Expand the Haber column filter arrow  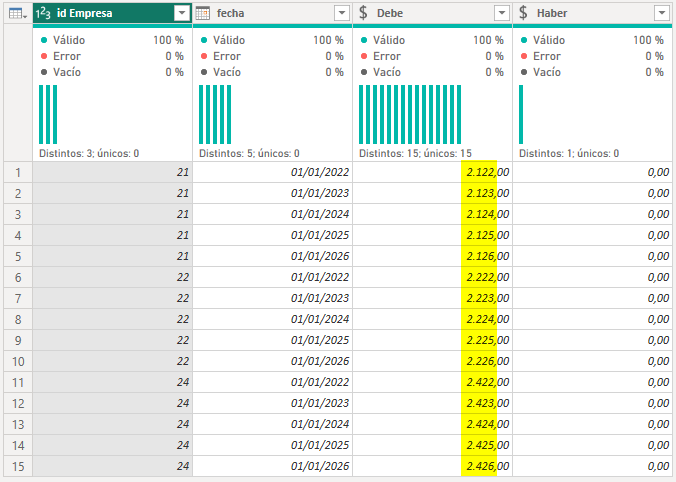(x=661, y=13)
